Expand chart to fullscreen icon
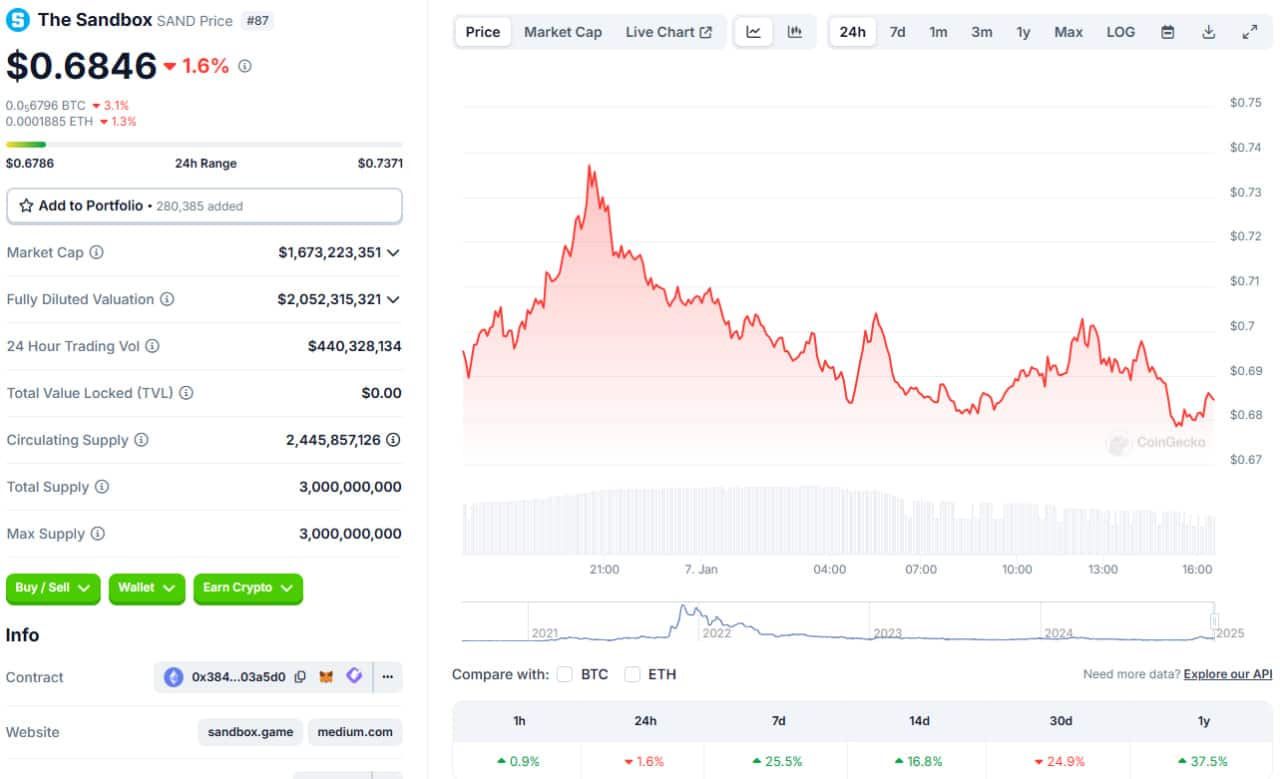The image size is (1280, 779). click(x=1250, y=32)
